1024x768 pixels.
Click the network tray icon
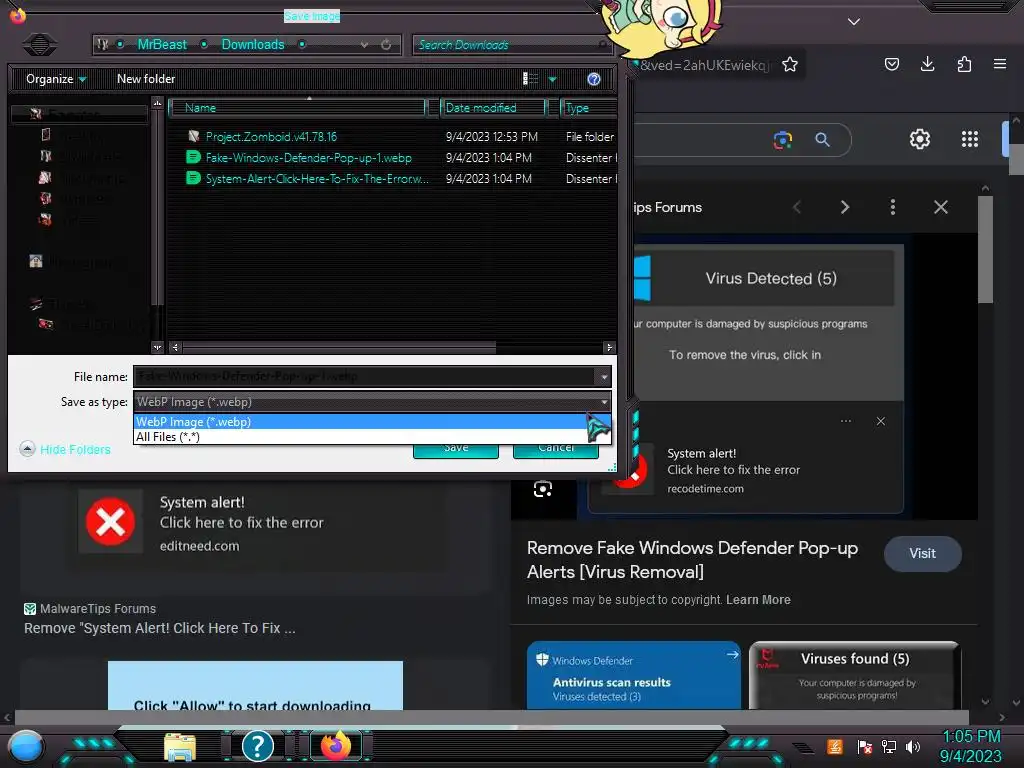pos(889,746)
